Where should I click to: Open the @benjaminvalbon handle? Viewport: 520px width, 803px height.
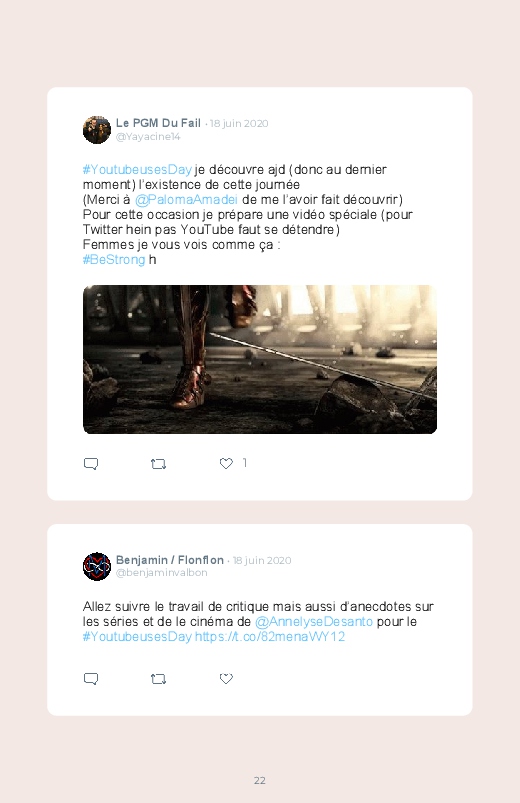click(161, 573)
